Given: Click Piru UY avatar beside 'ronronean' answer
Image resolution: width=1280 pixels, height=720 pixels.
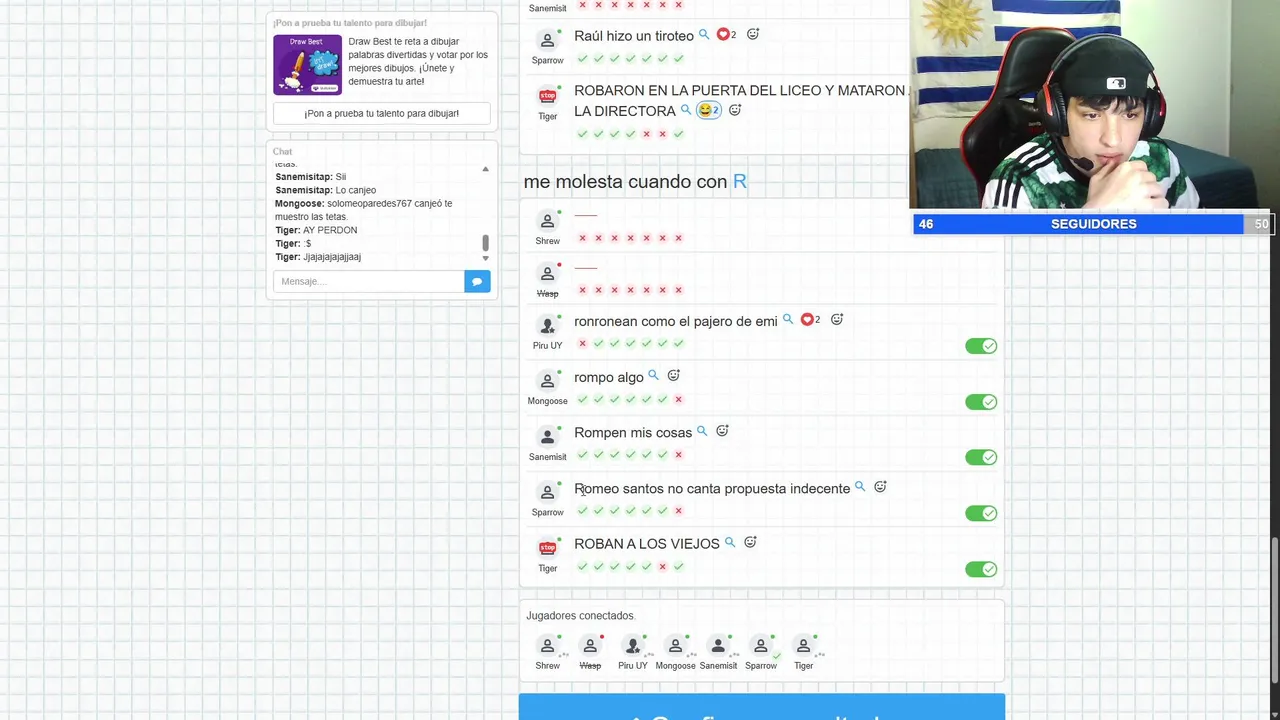Looking at the screenshot, I should click(547, 325).
